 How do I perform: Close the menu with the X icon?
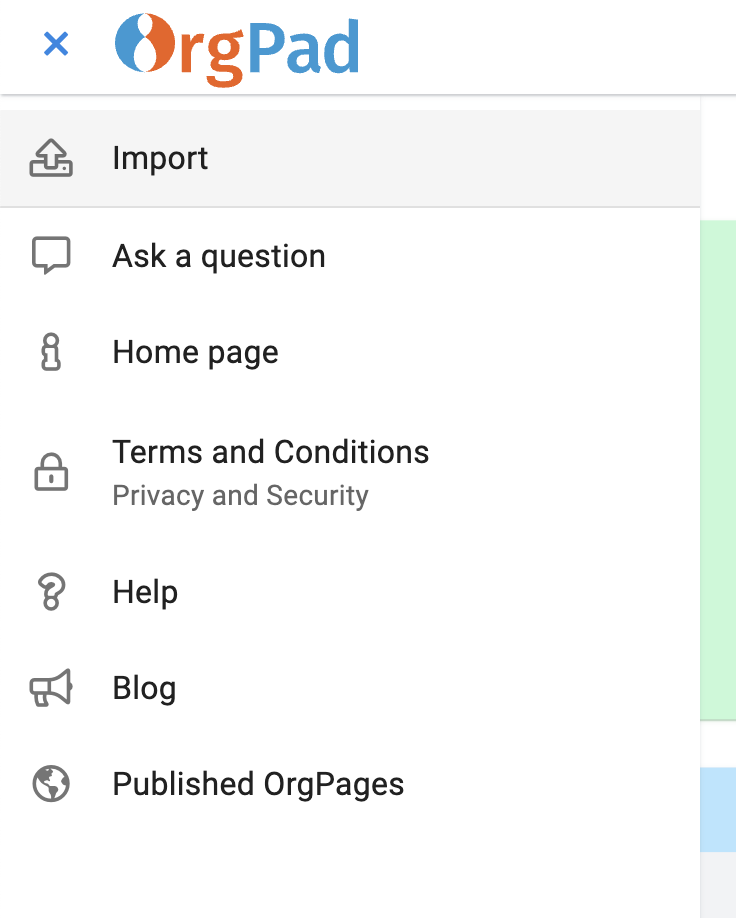pos(56,44)
